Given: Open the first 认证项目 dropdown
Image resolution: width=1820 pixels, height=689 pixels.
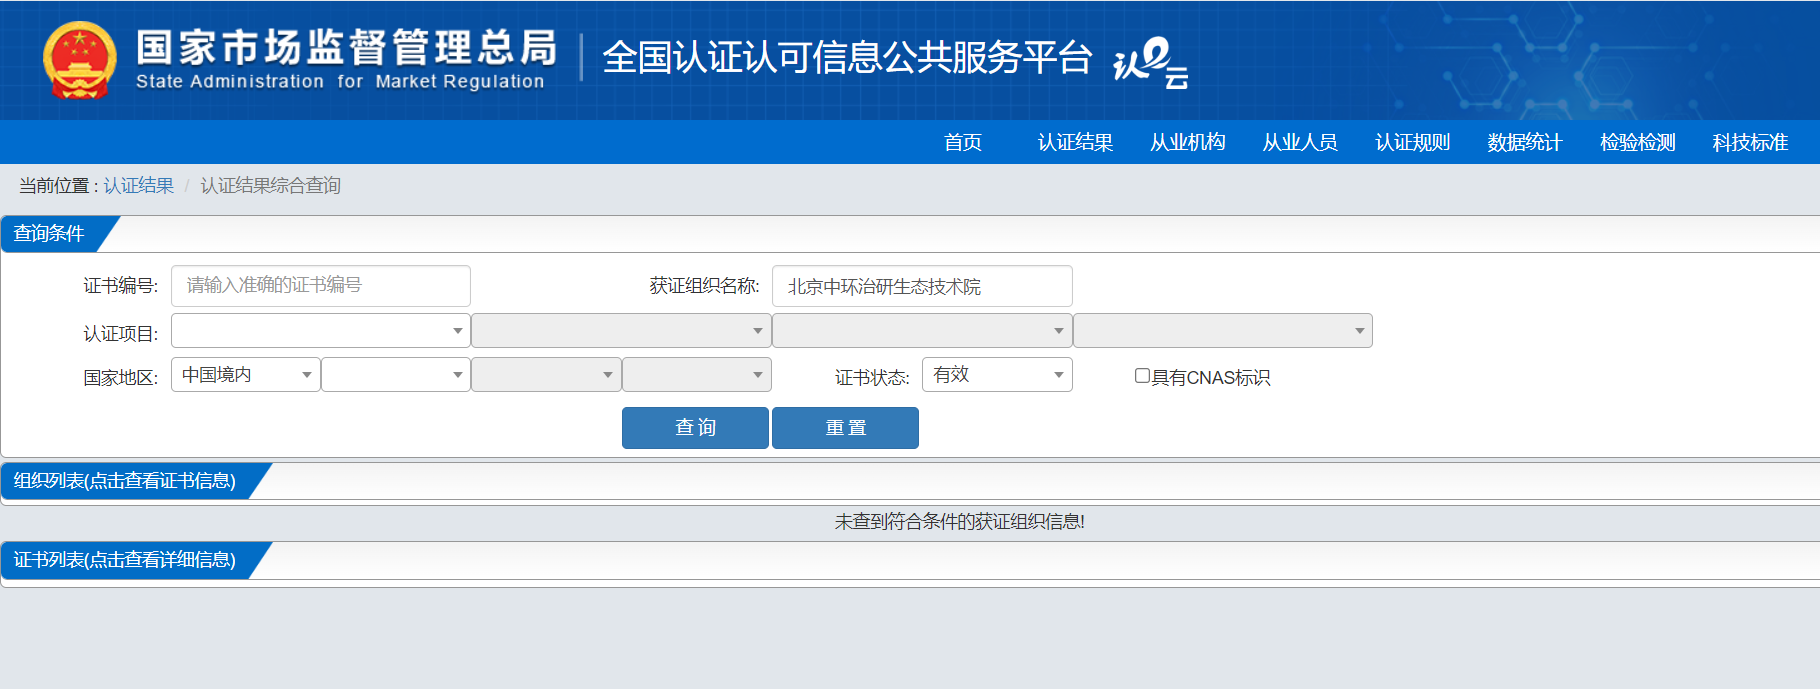Looking at the screenshot, I should coord(321,330).
